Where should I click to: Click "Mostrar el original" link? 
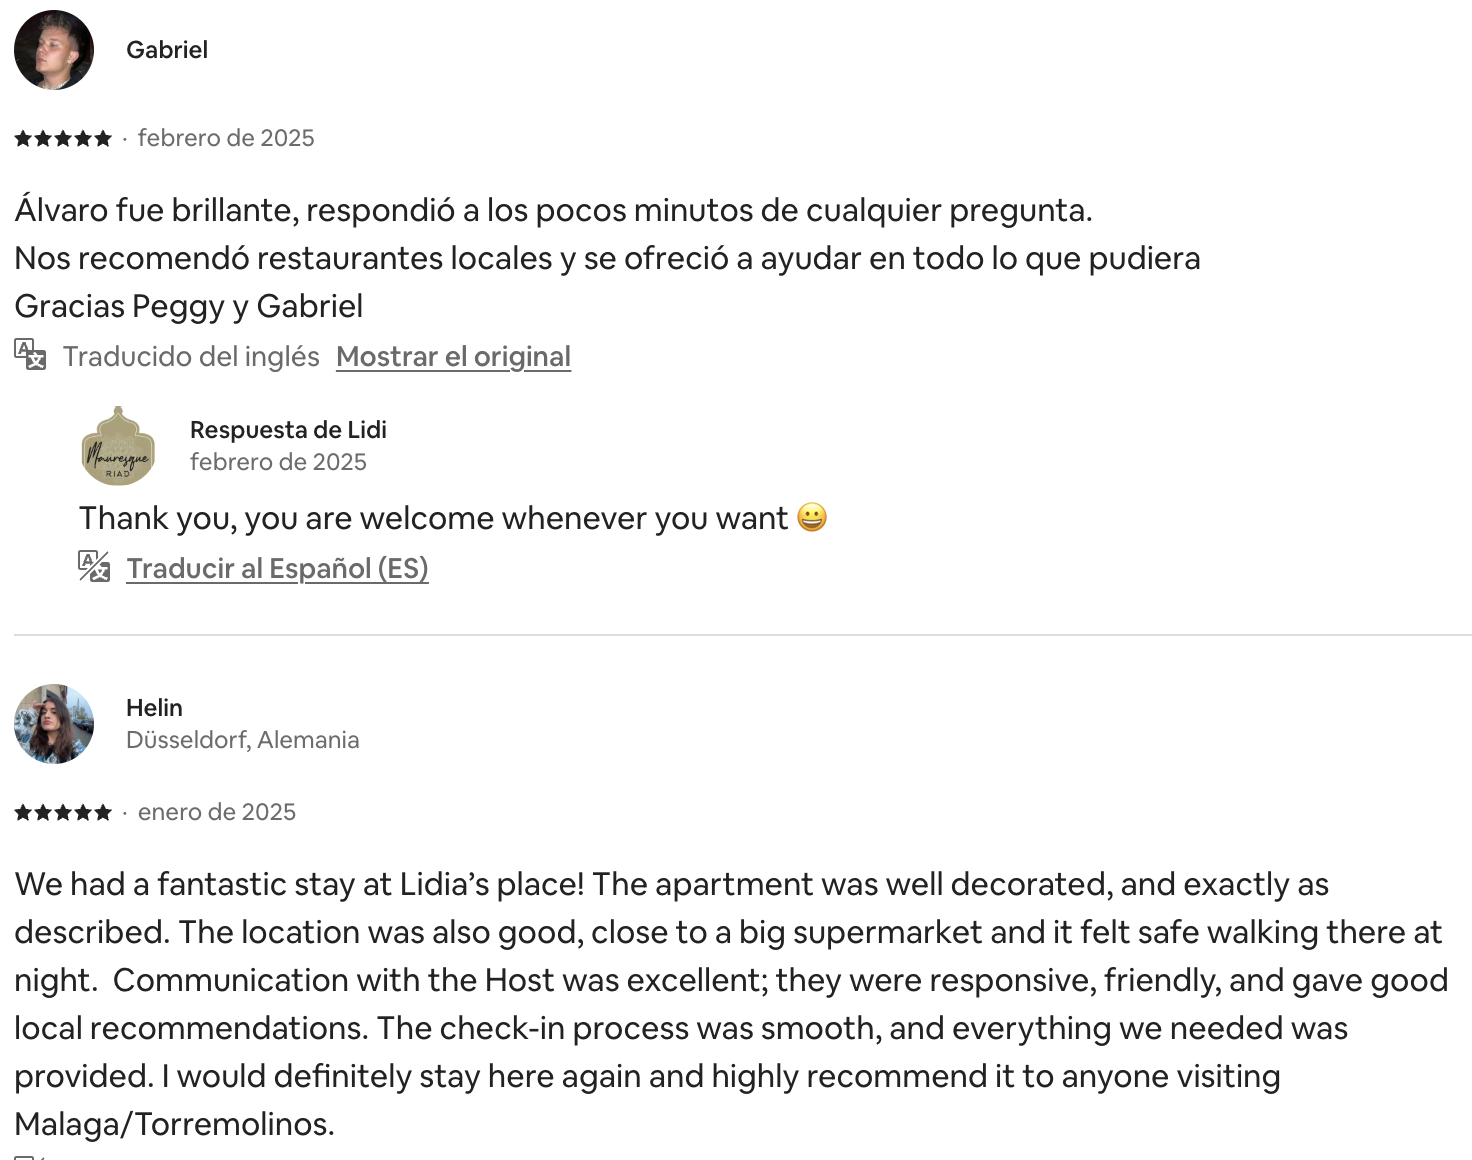pos(453,357)
